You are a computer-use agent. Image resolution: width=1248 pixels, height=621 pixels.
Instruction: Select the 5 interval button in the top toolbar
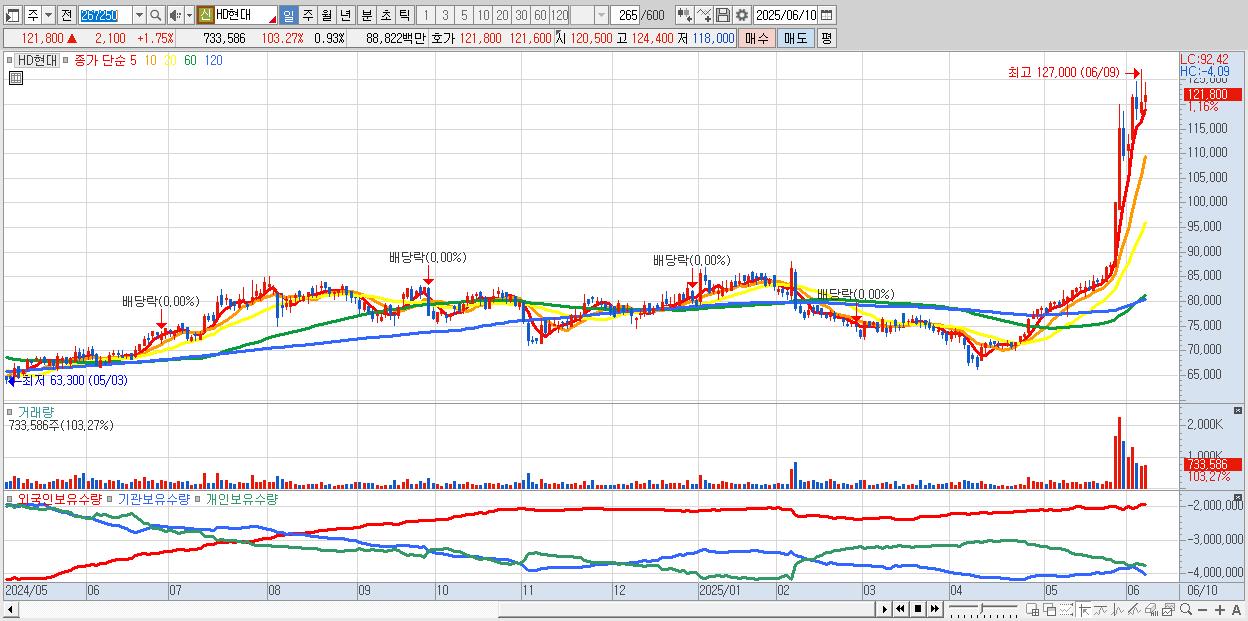click(464, 15)
